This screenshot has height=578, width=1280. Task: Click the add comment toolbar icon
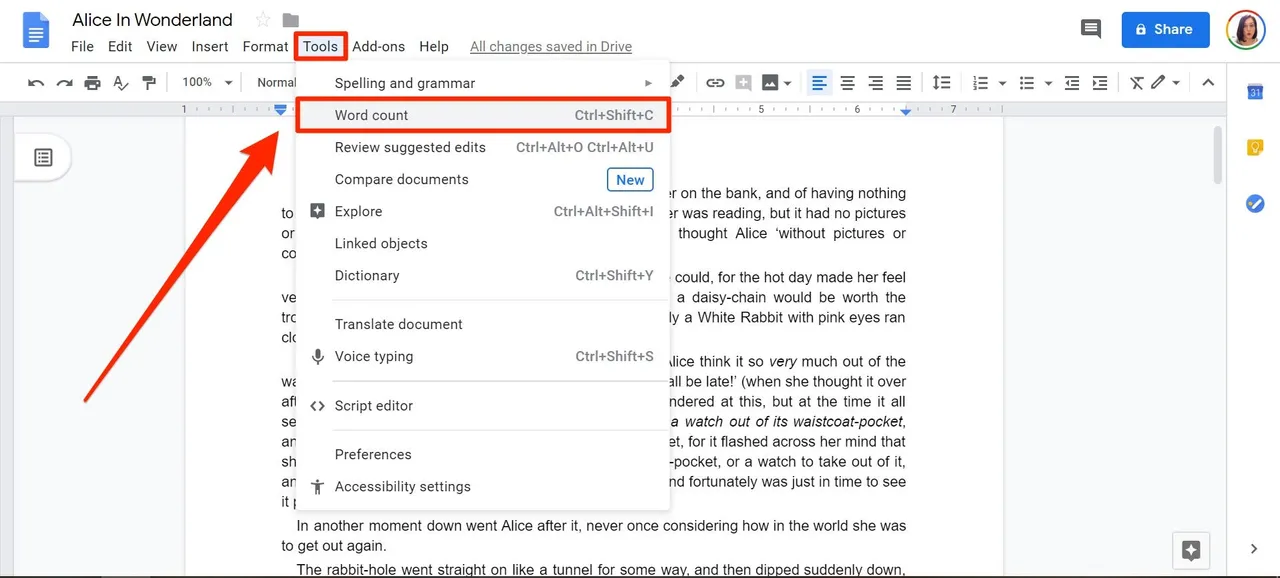click(743, 83)
